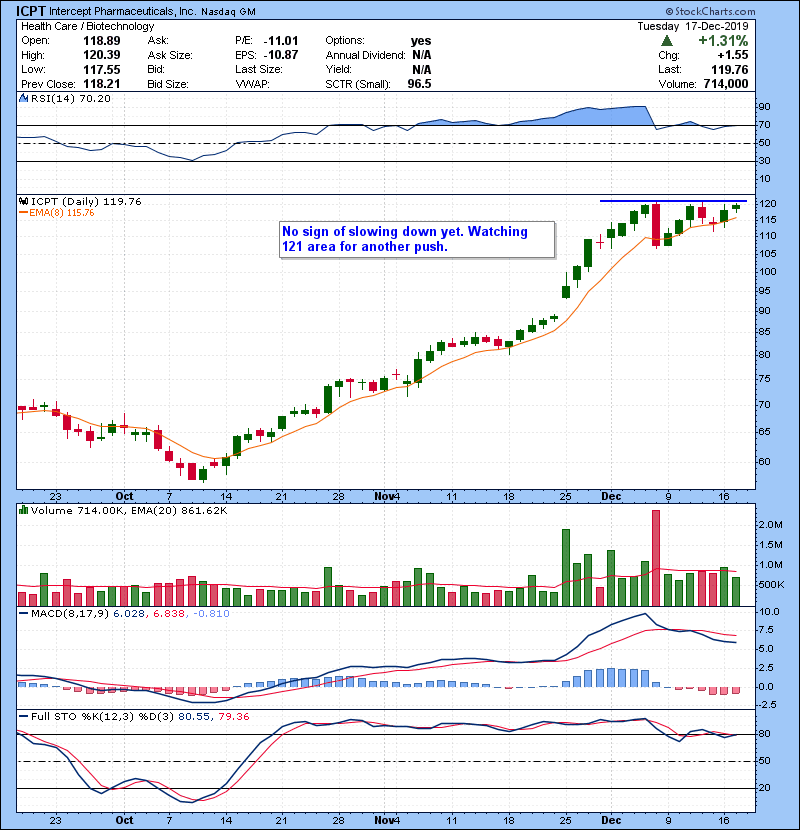This screenshot has width=800, height=830.
Task: Click the blue resistance line near 120
Action: [x=673, y=201]
